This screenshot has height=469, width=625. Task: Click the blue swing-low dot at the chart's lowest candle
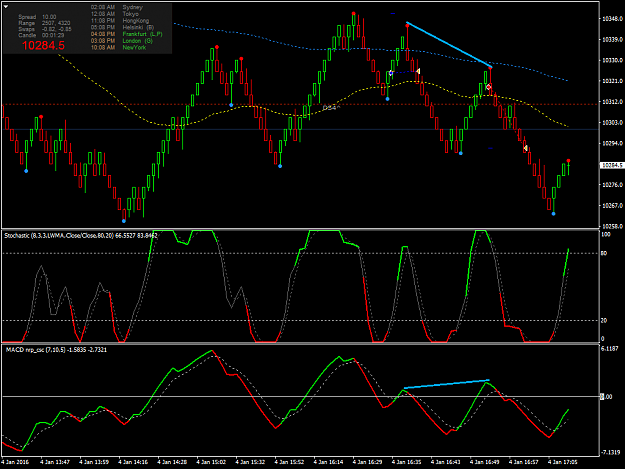point(124,221)
